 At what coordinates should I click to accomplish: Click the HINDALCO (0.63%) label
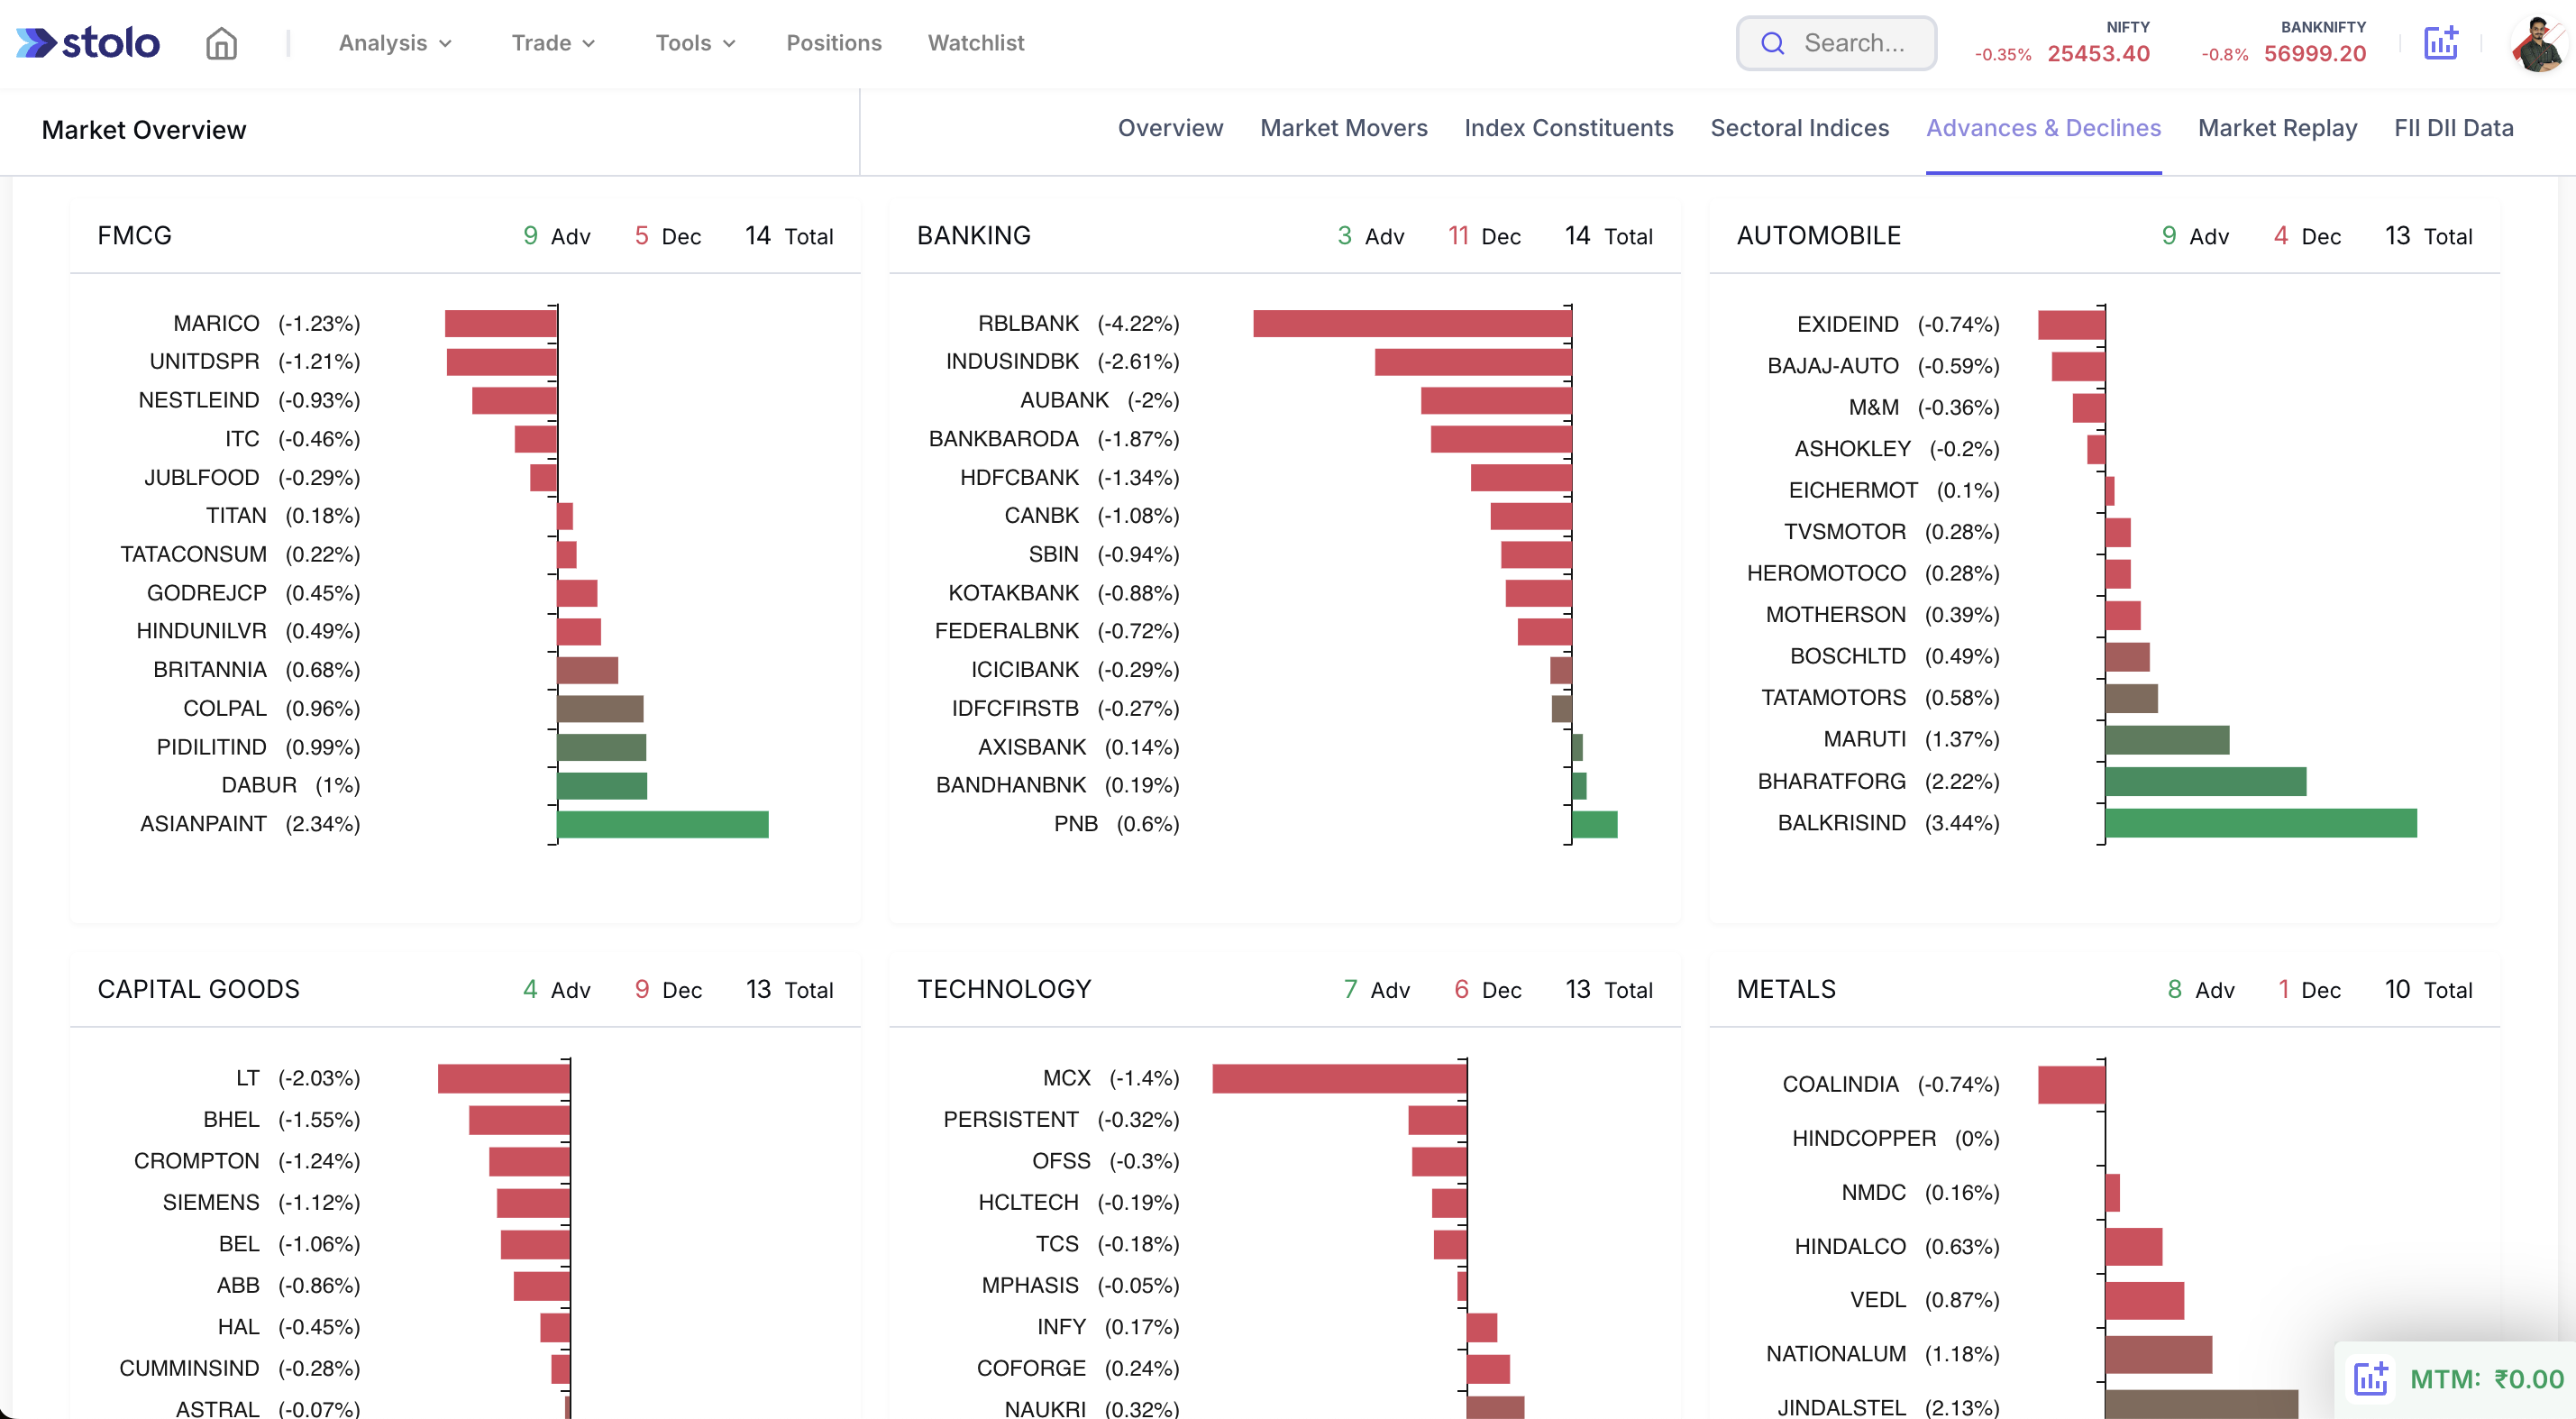pyautogui.click(x=1897, y=1247)
